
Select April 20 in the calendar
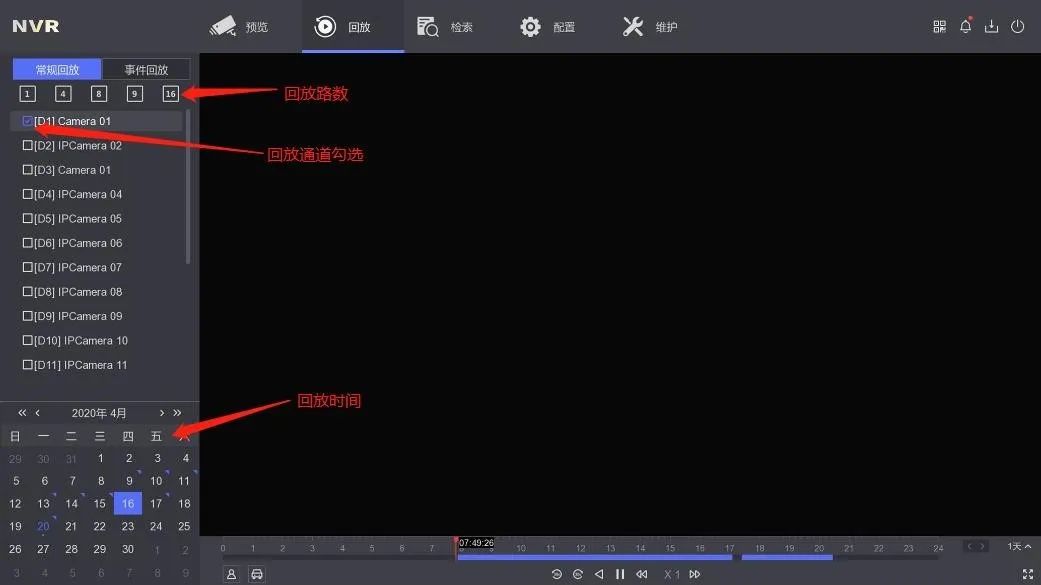click(x=43, y=526)
